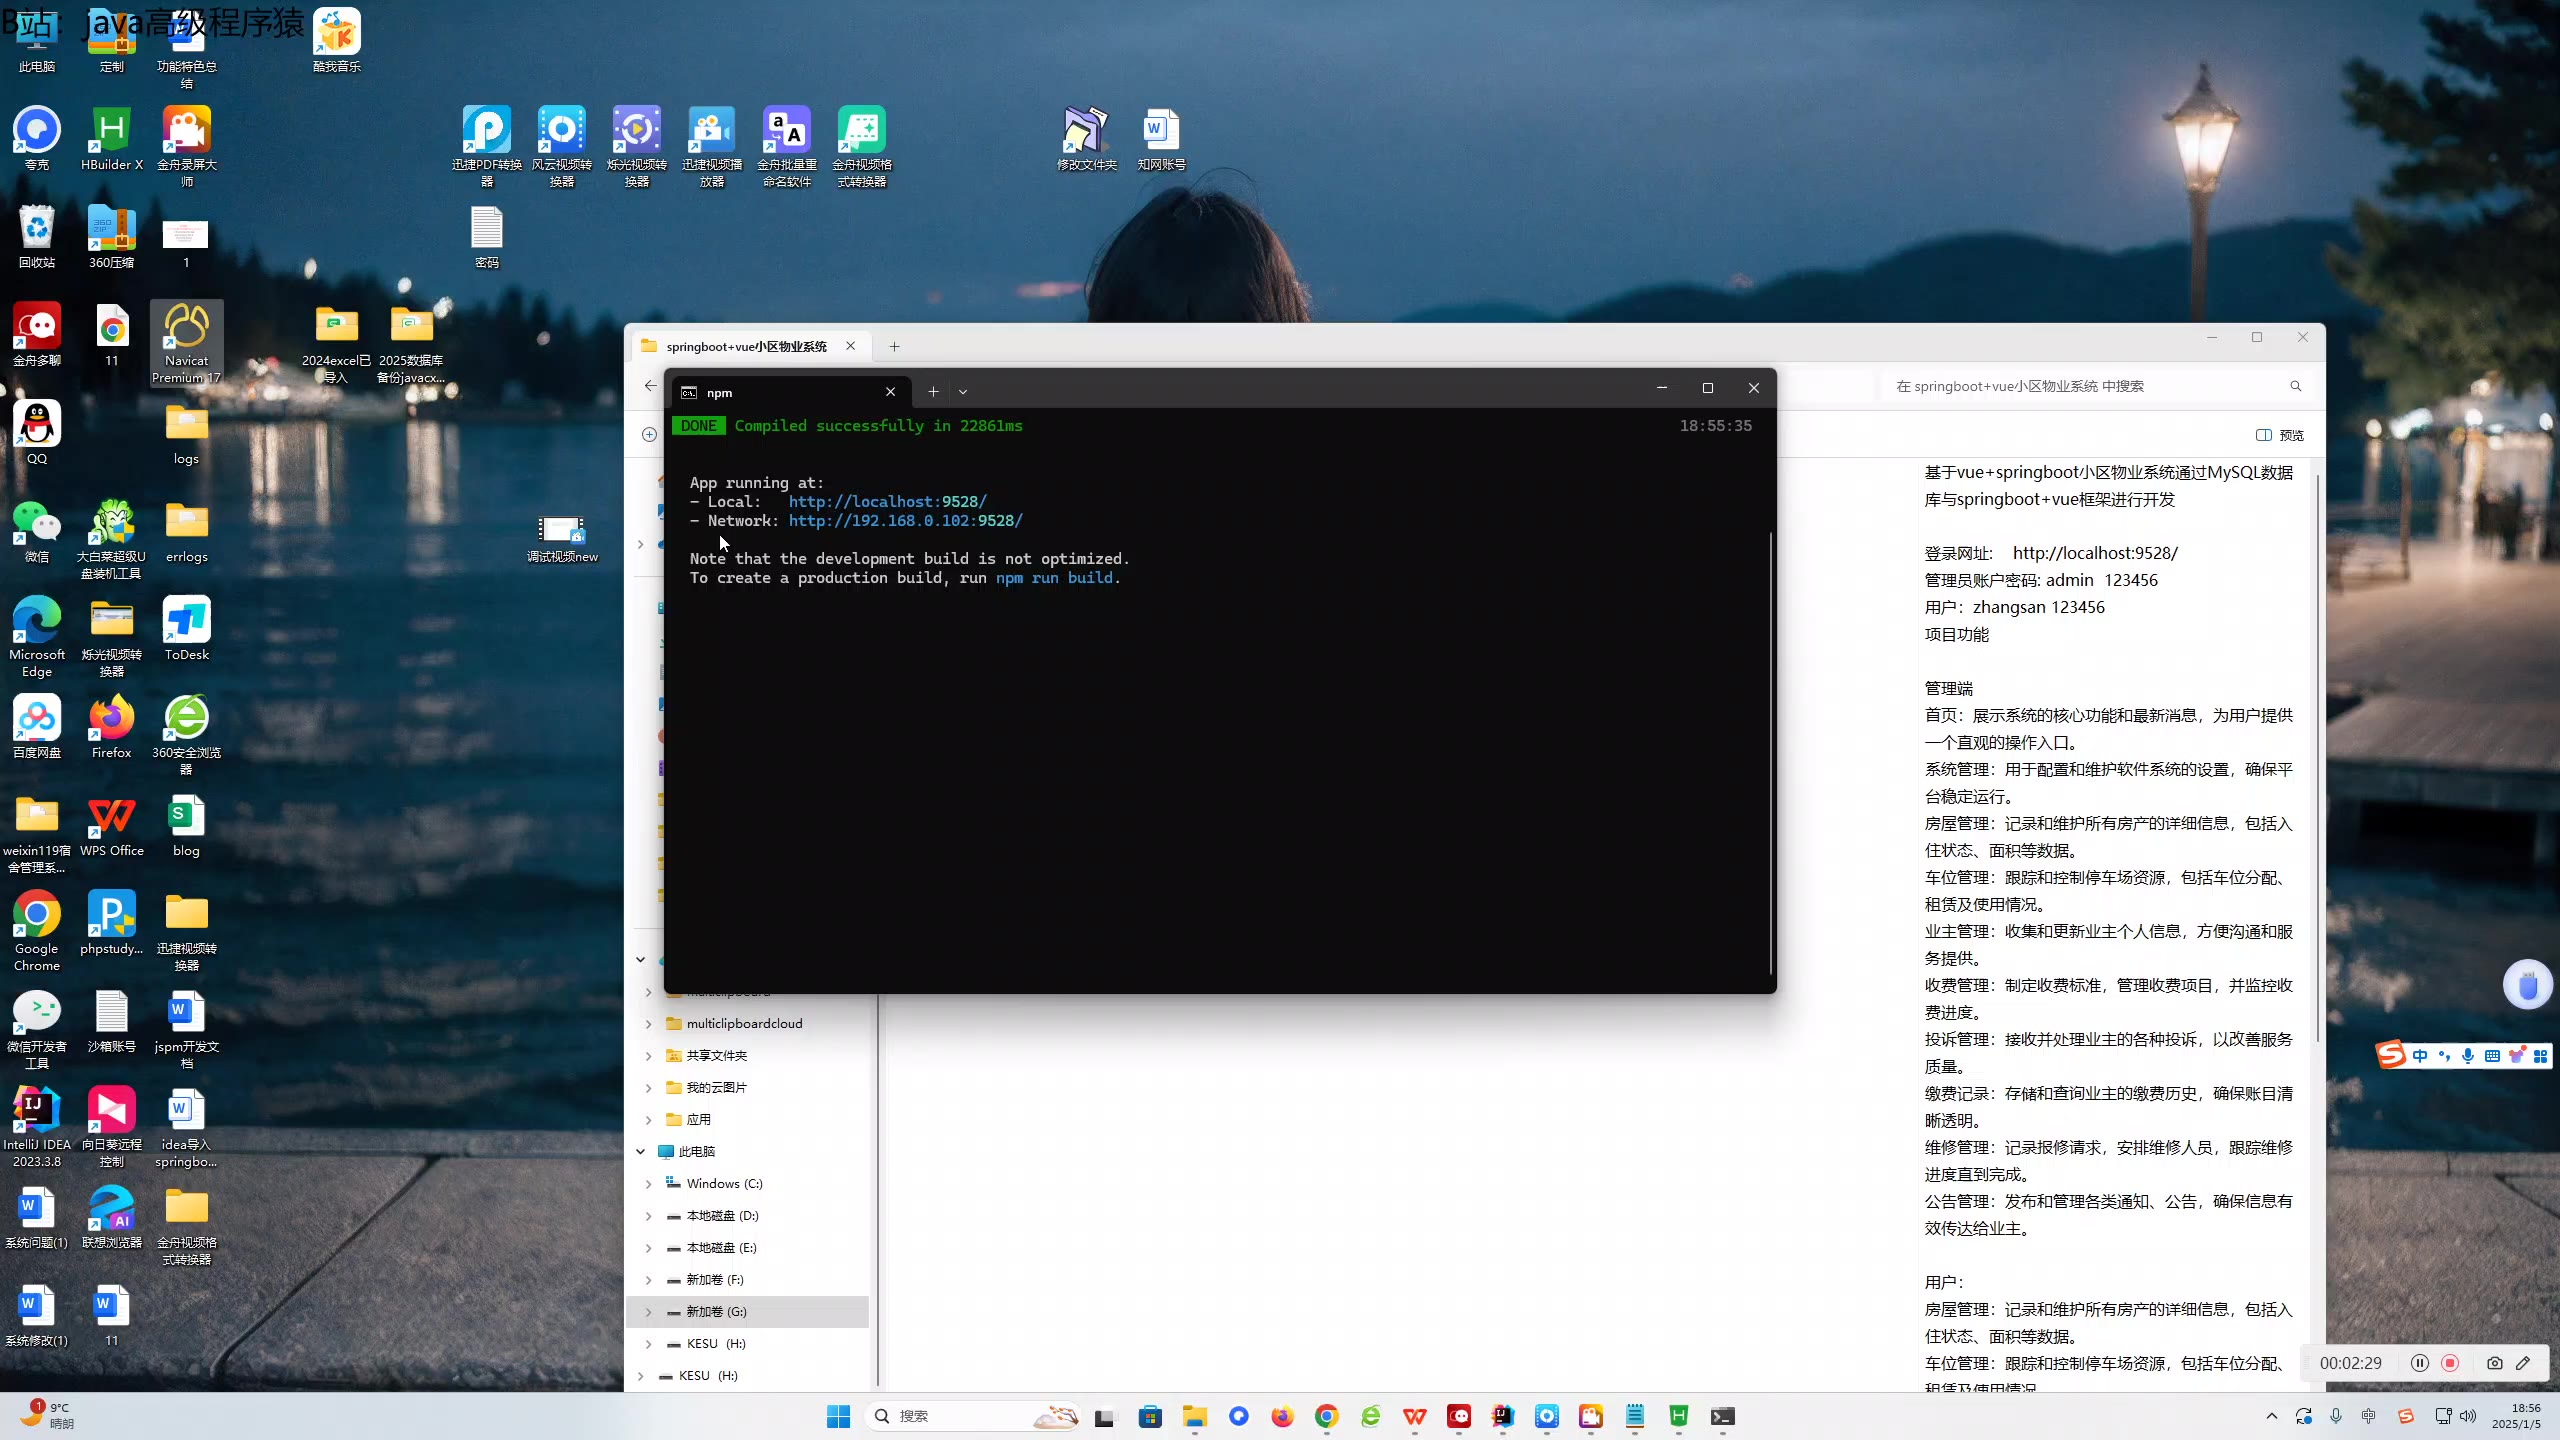Open 向日葵远程控制 desktop icon

(x=111, y=1126)
